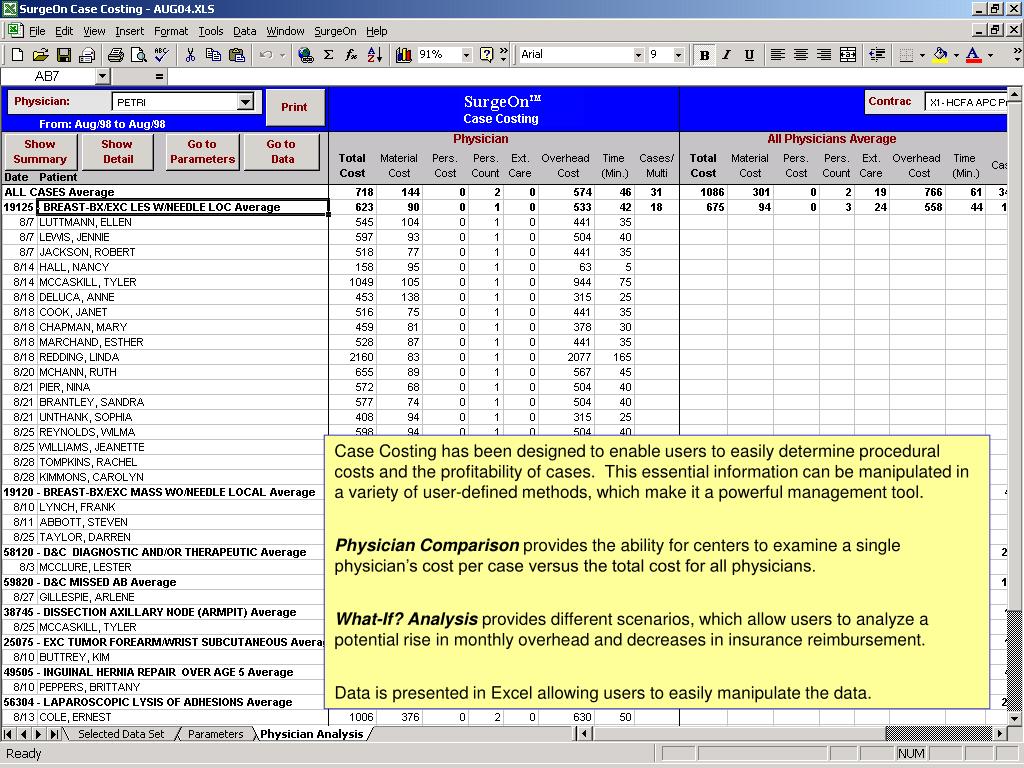Insert hyperlink with globe icon
1024x768 pixels.
[306, 55]
